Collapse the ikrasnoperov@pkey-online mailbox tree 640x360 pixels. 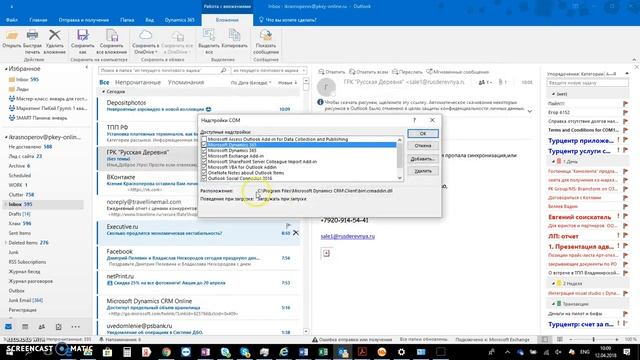click(x=6, y=137)
